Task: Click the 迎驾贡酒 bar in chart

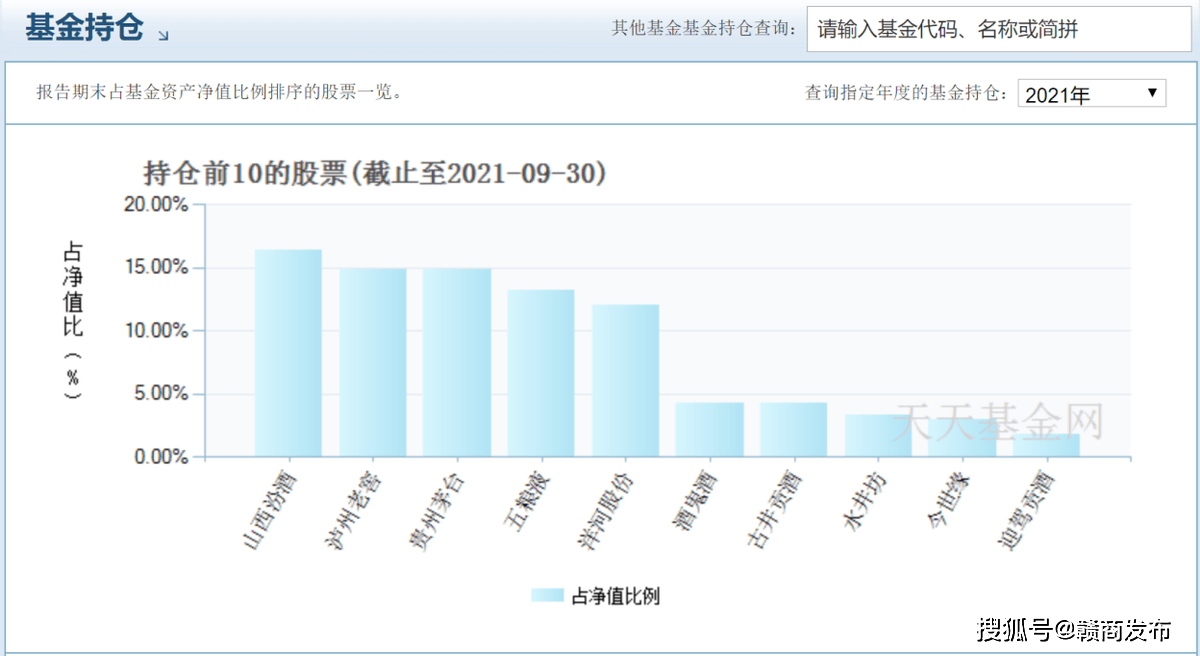Action: [x=1046, y=445]
